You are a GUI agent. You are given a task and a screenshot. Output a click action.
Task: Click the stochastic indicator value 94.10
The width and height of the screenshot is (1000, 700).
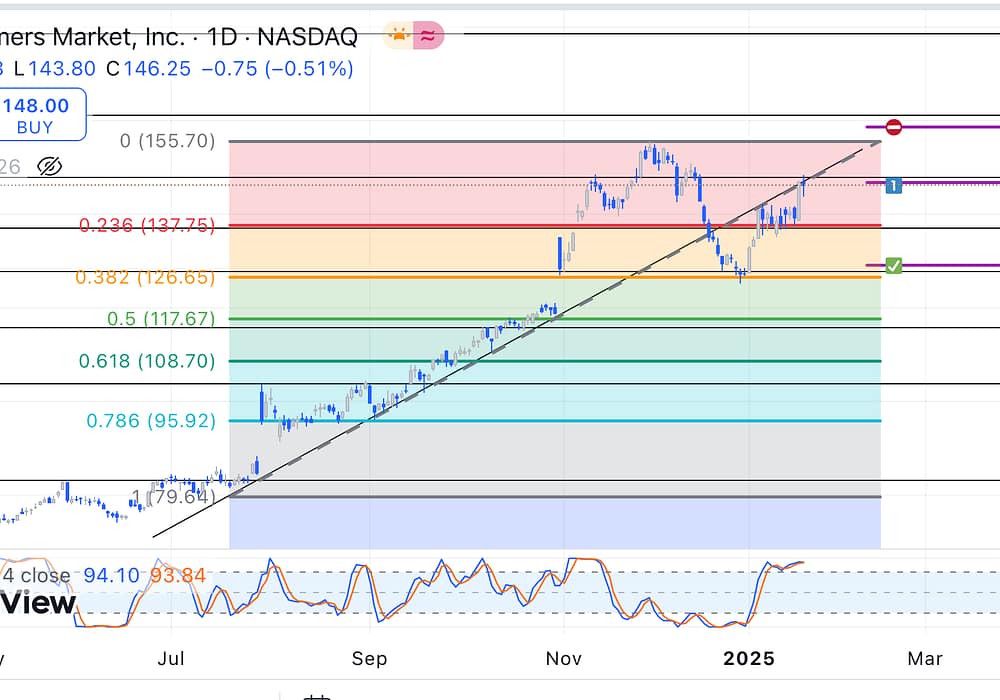(111, 575)
